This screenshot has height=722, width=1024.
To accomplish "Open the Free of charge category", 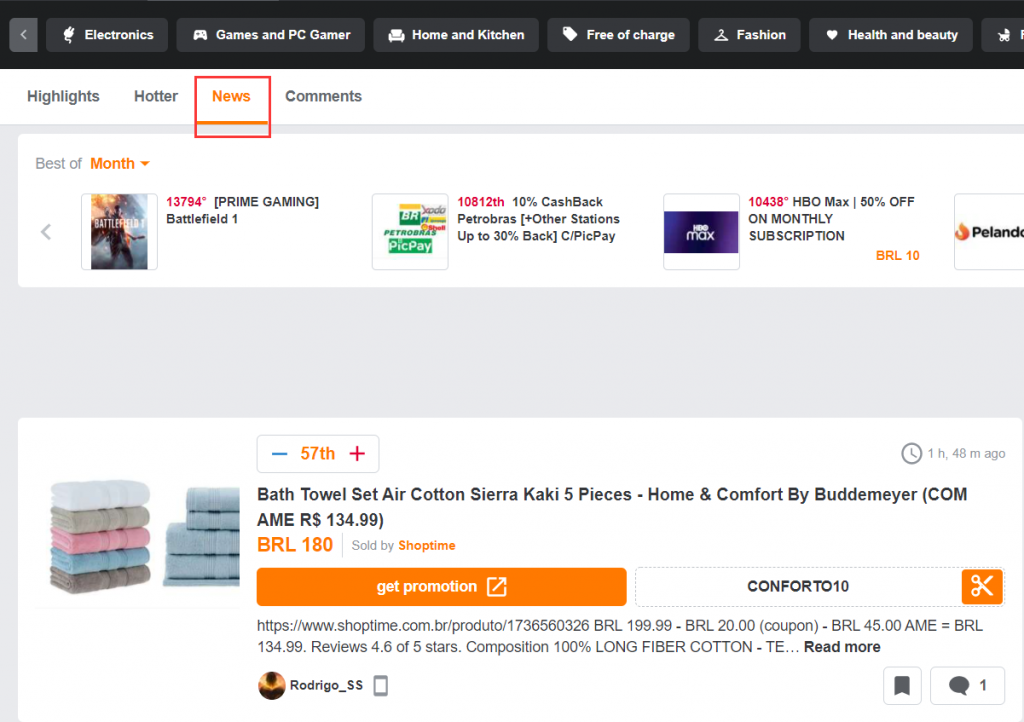I will 618,35.
